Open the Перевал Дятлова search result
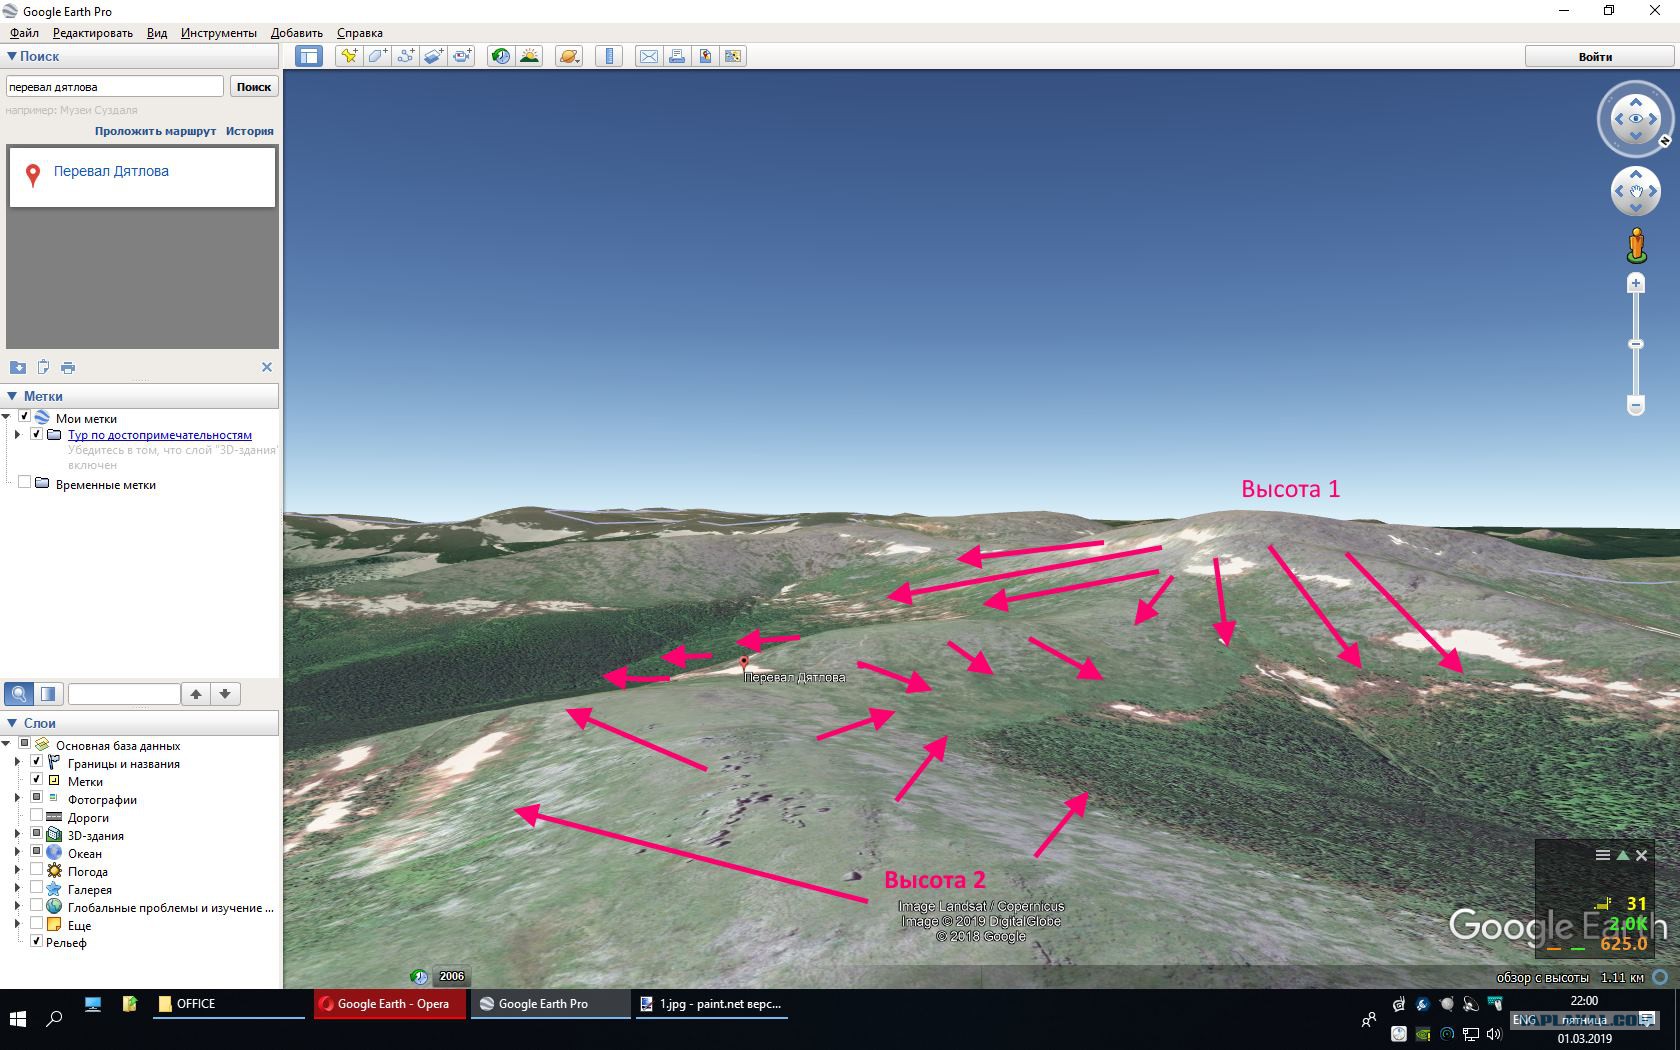 pyautogui.click(x=111, y=171)
